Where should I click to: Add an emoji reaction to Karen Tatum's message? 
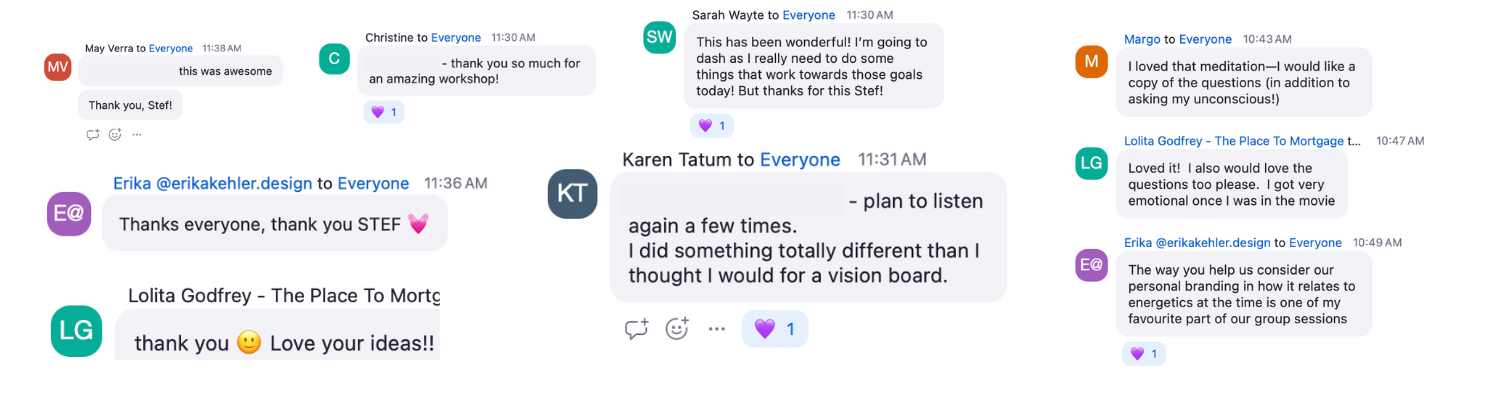pos(677,329)
